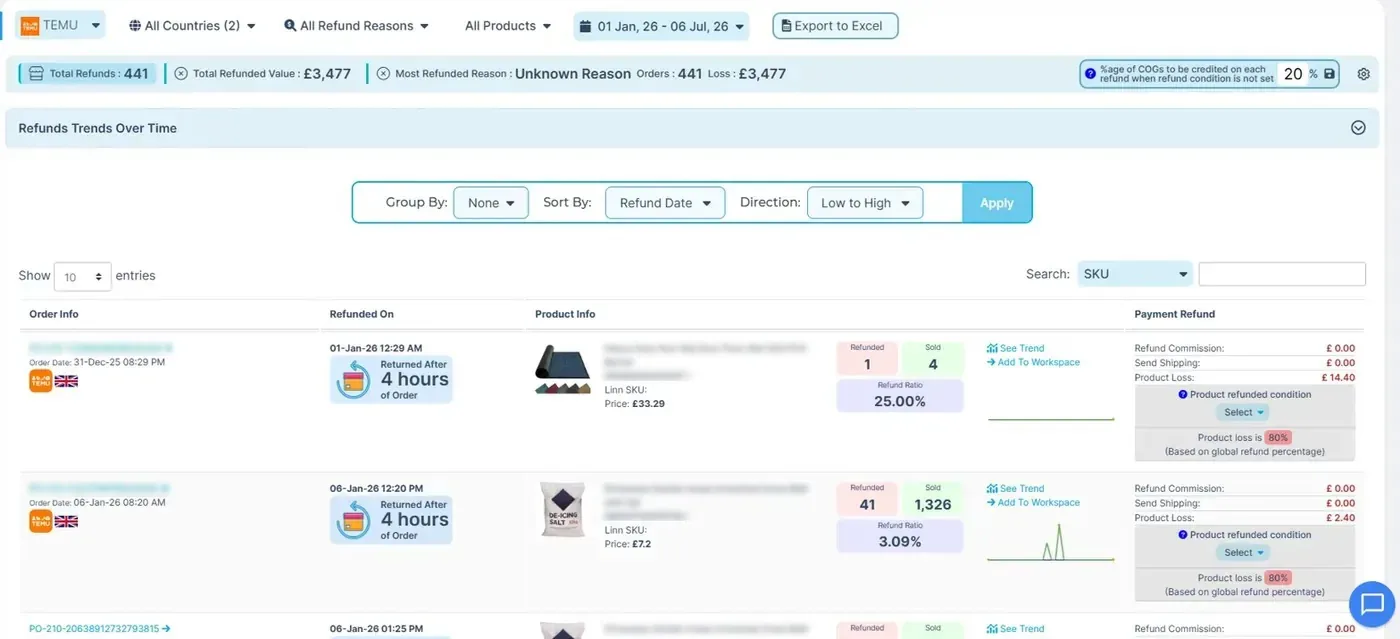Click Add To Workspace for the £33.29 product
Screen dimensions: 1400x639
pyautogui.click(x=1033, y=362)
